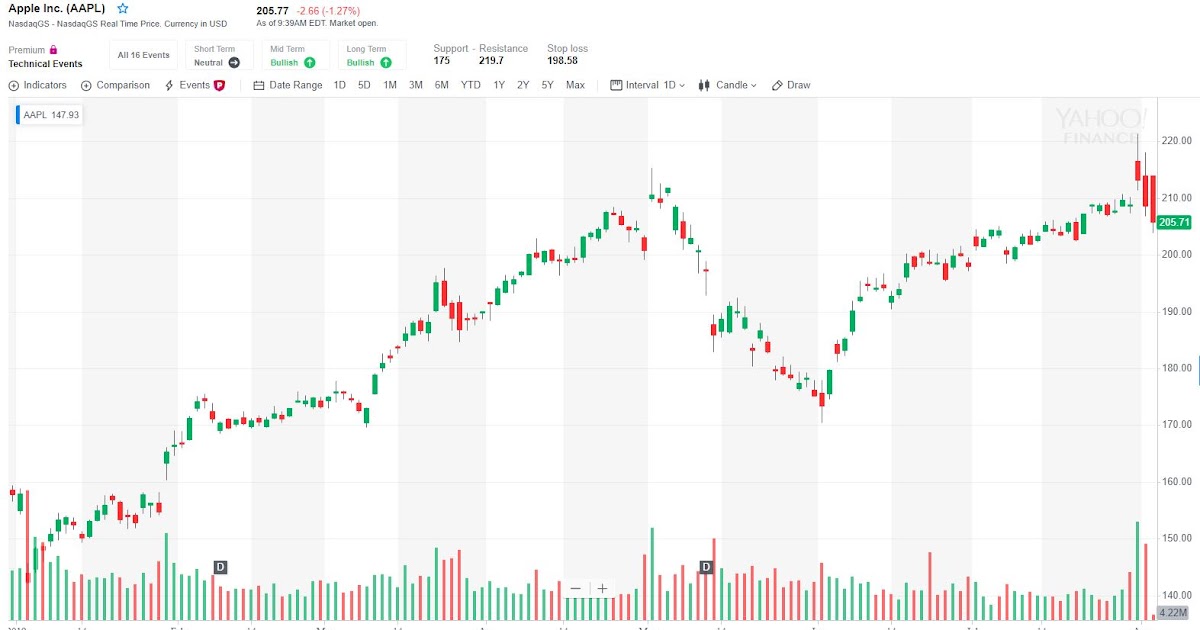Select the 5Y range
The image size is (1200, 630).
(x=548, y=86)
